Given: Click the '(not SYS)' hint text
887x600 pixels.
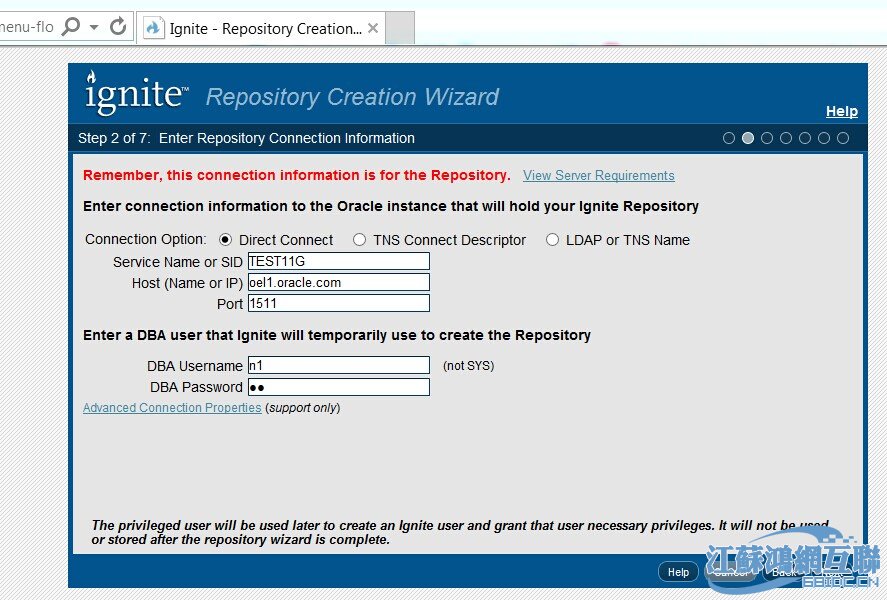Looking at the screenshot, I should (468, 366).
